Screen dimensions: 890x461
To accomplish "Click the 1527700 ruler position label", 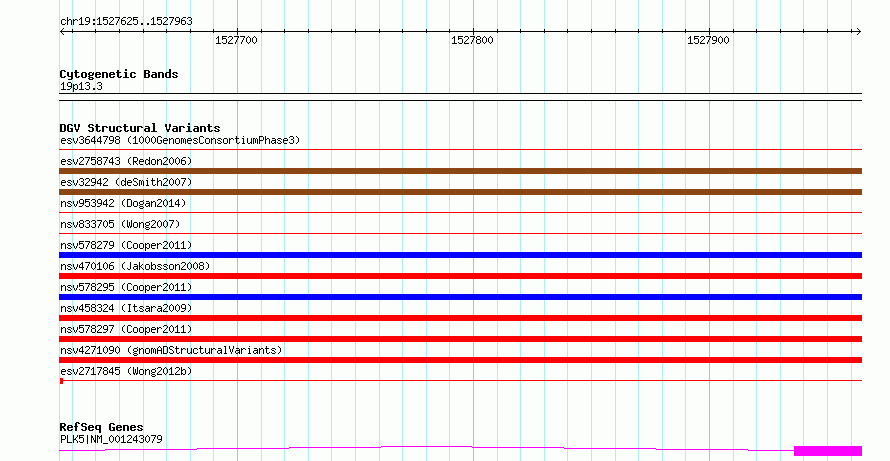I will (236, 40).
